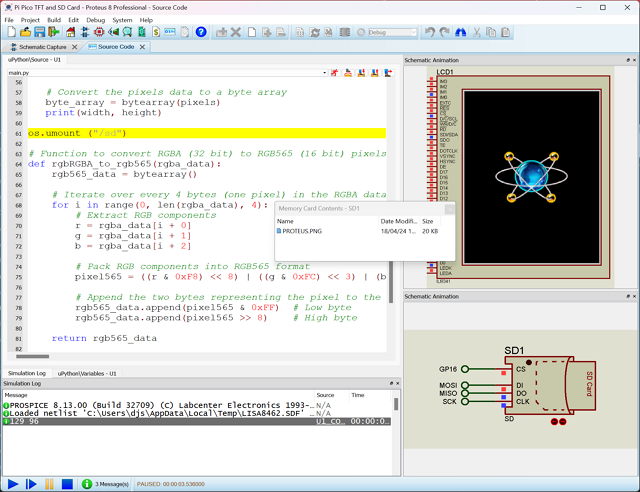Switch to the Schematic Capture tab

coord(44,46)
